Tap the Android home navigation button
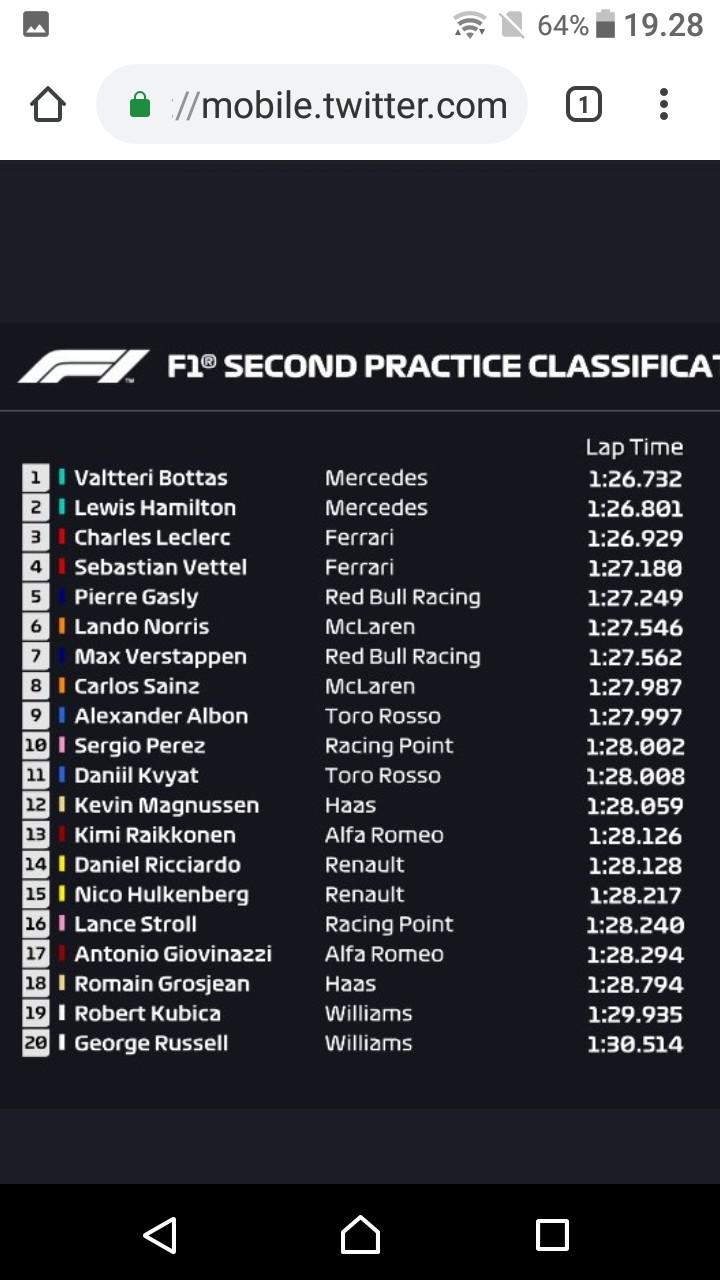 (360, 1235)
